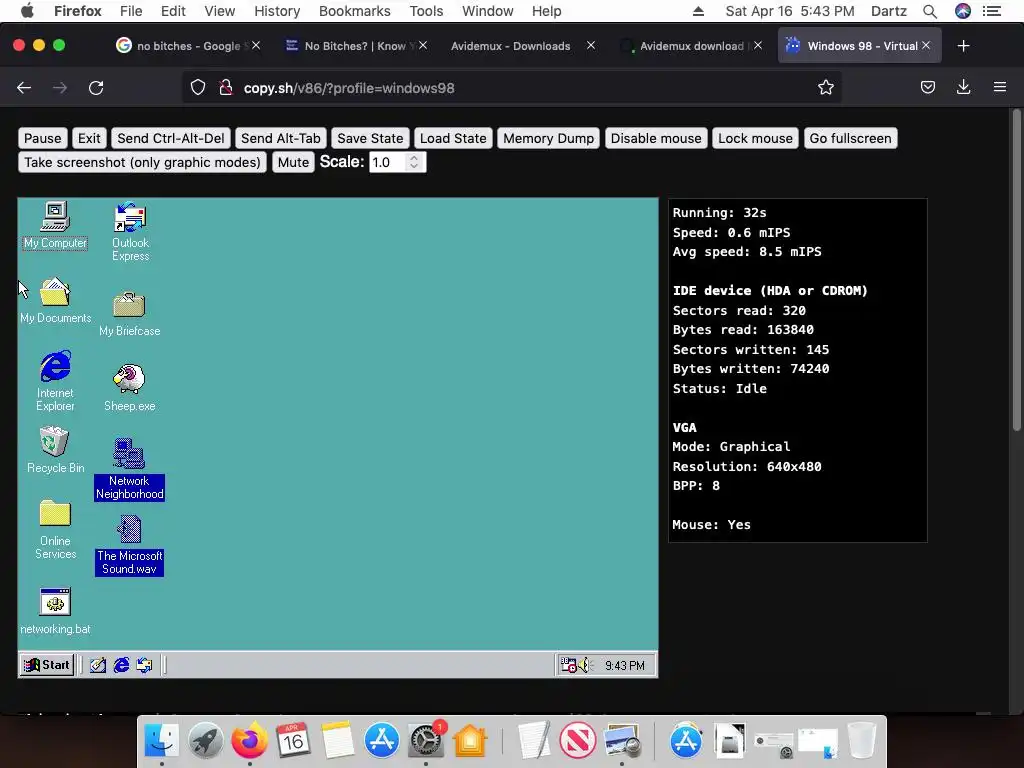The image size is (1024, 768).
Task: Launch Internet Explorer desktop icon
Action: (x=56, y=381)
